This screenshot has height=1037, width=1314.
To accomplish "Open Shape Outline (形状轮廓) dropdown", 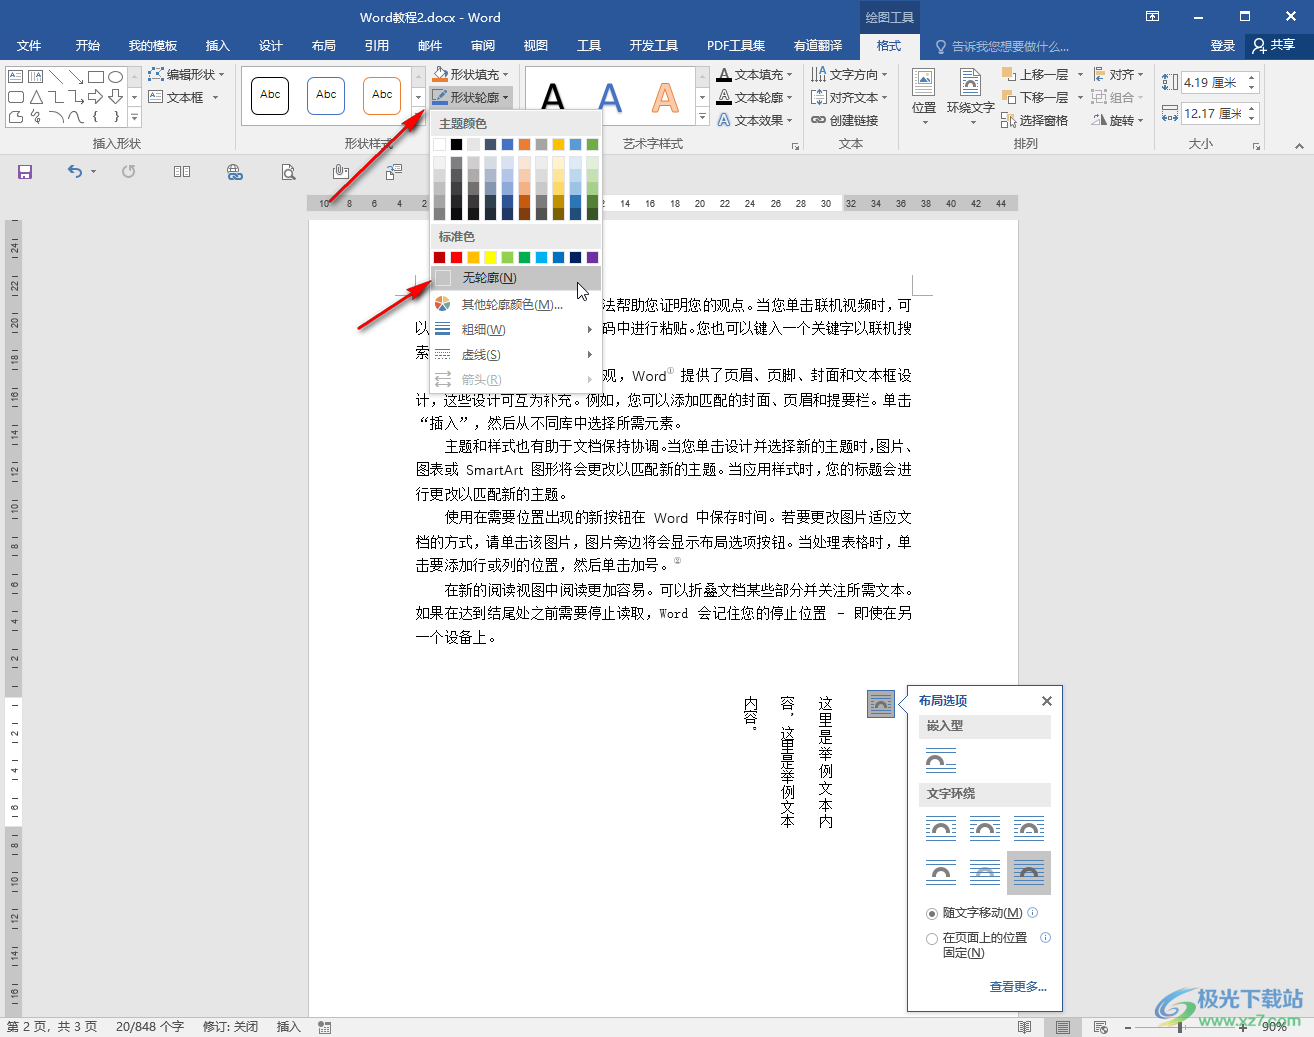I will tap(471, 97).
